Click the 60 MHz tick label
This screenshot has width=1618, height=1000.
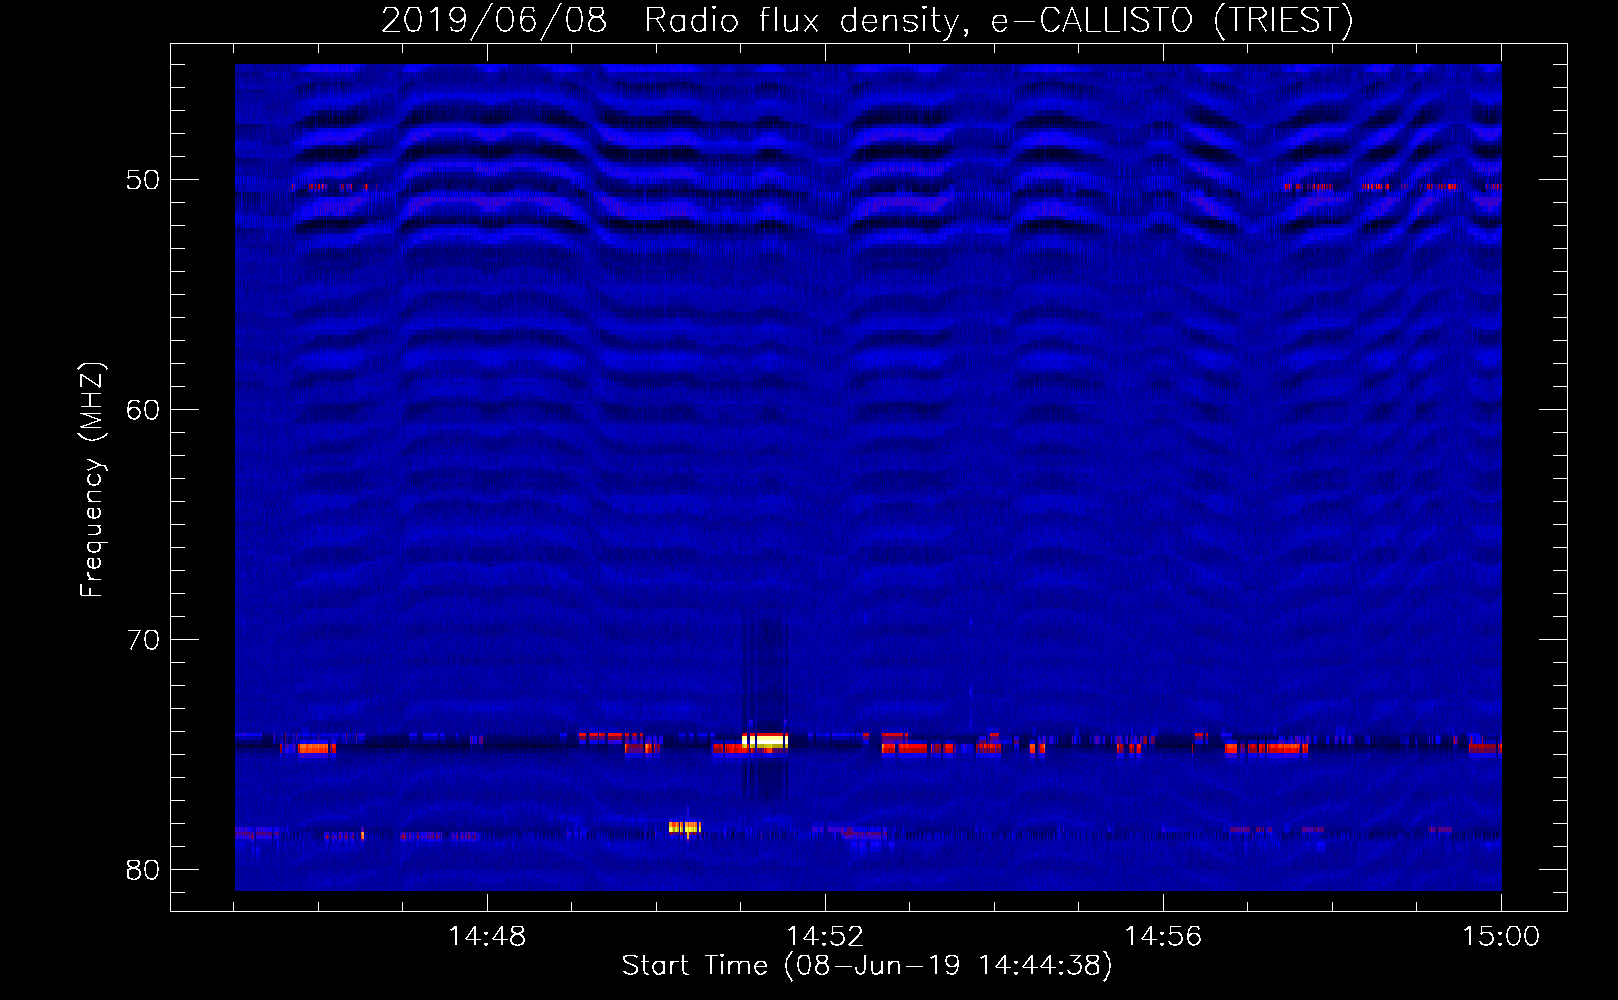point(143,410)
